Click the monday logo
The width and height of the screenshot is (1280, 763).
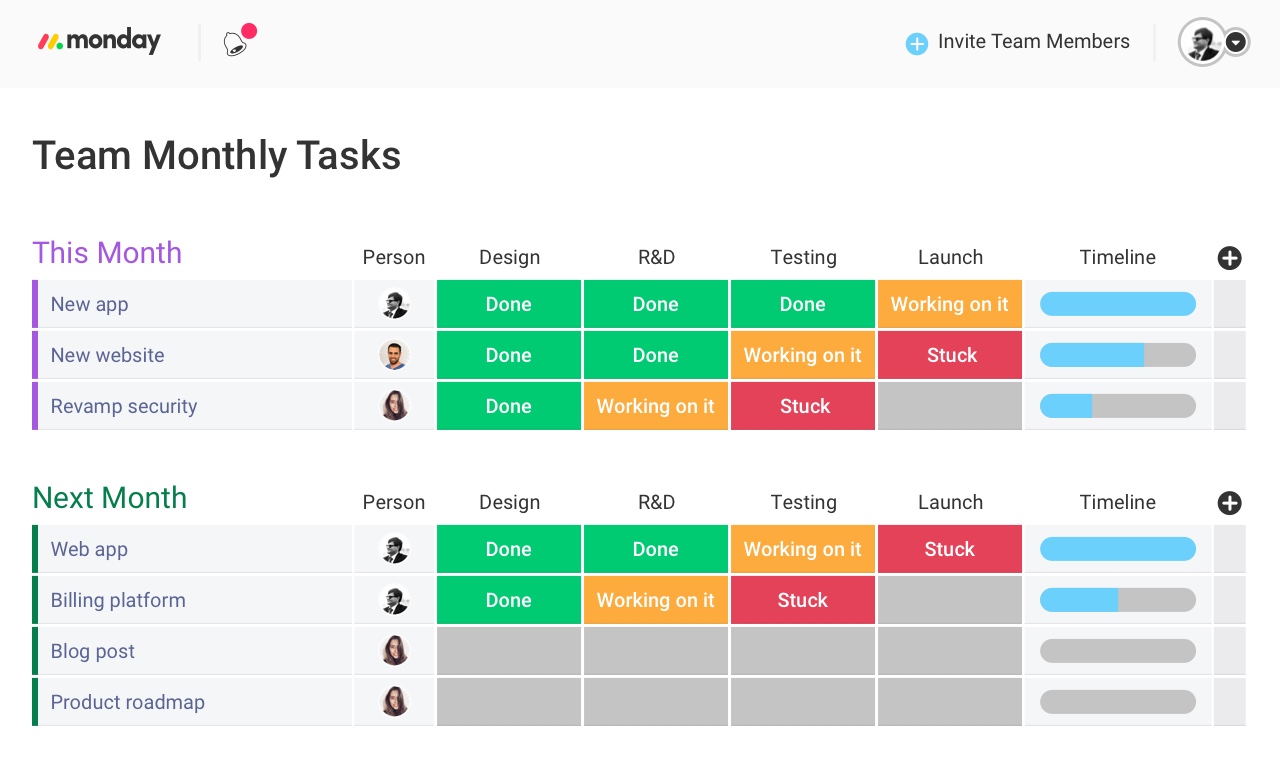[99, 42]
